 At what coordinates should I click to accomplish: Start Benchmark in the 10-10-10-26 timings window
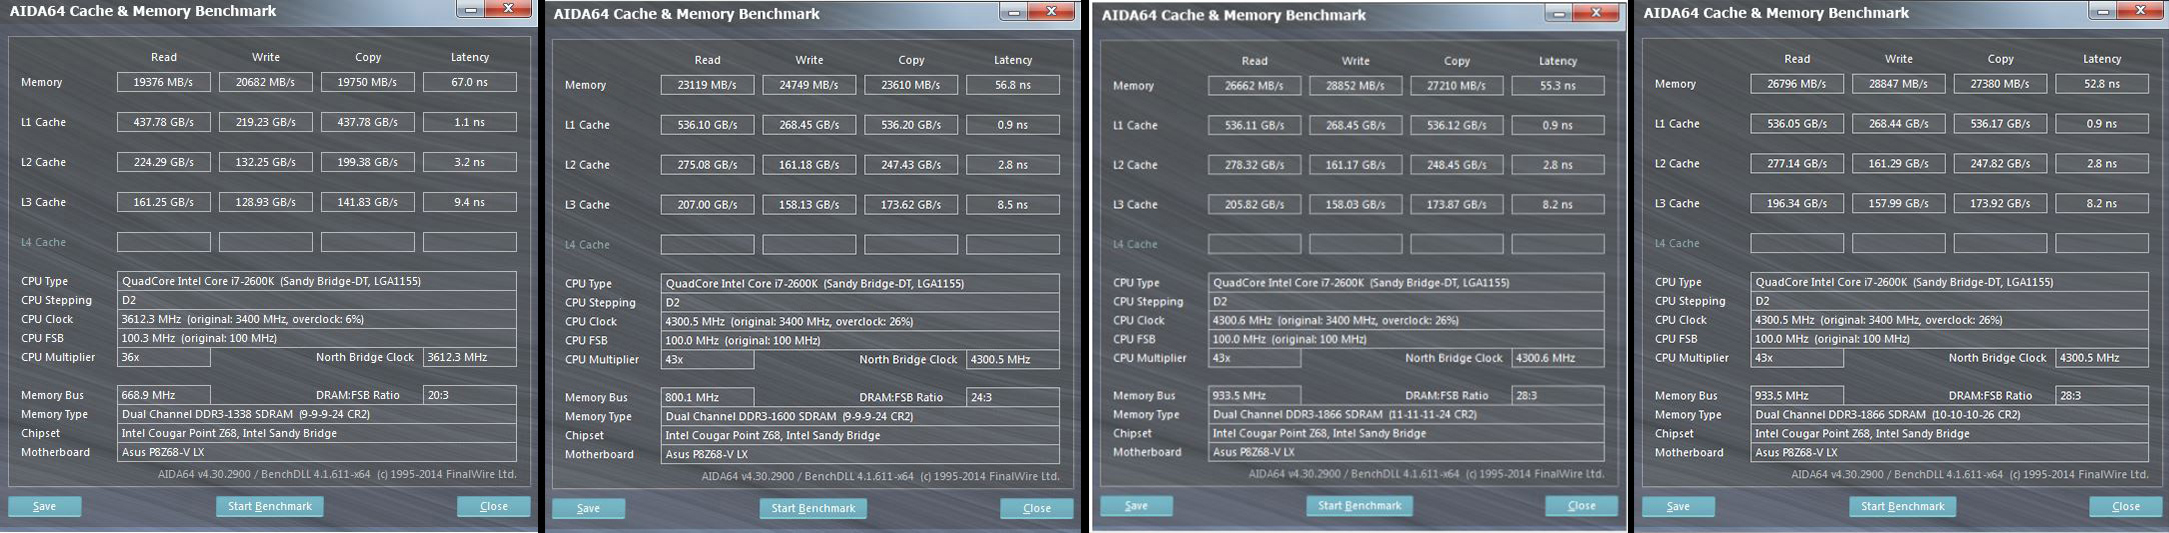(1903, 506)
